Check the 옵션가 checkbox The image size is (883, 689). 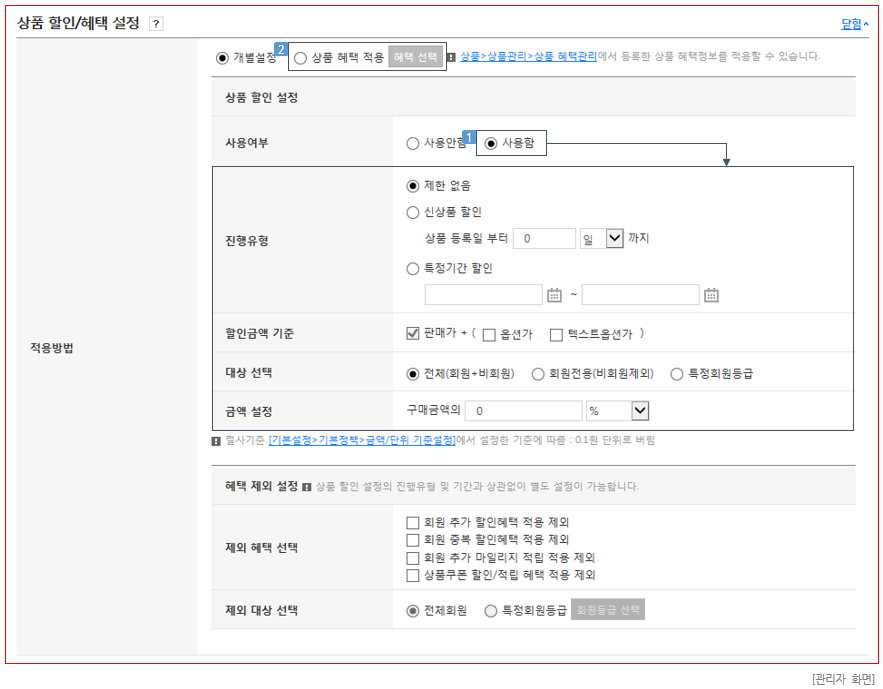(489, 334)
